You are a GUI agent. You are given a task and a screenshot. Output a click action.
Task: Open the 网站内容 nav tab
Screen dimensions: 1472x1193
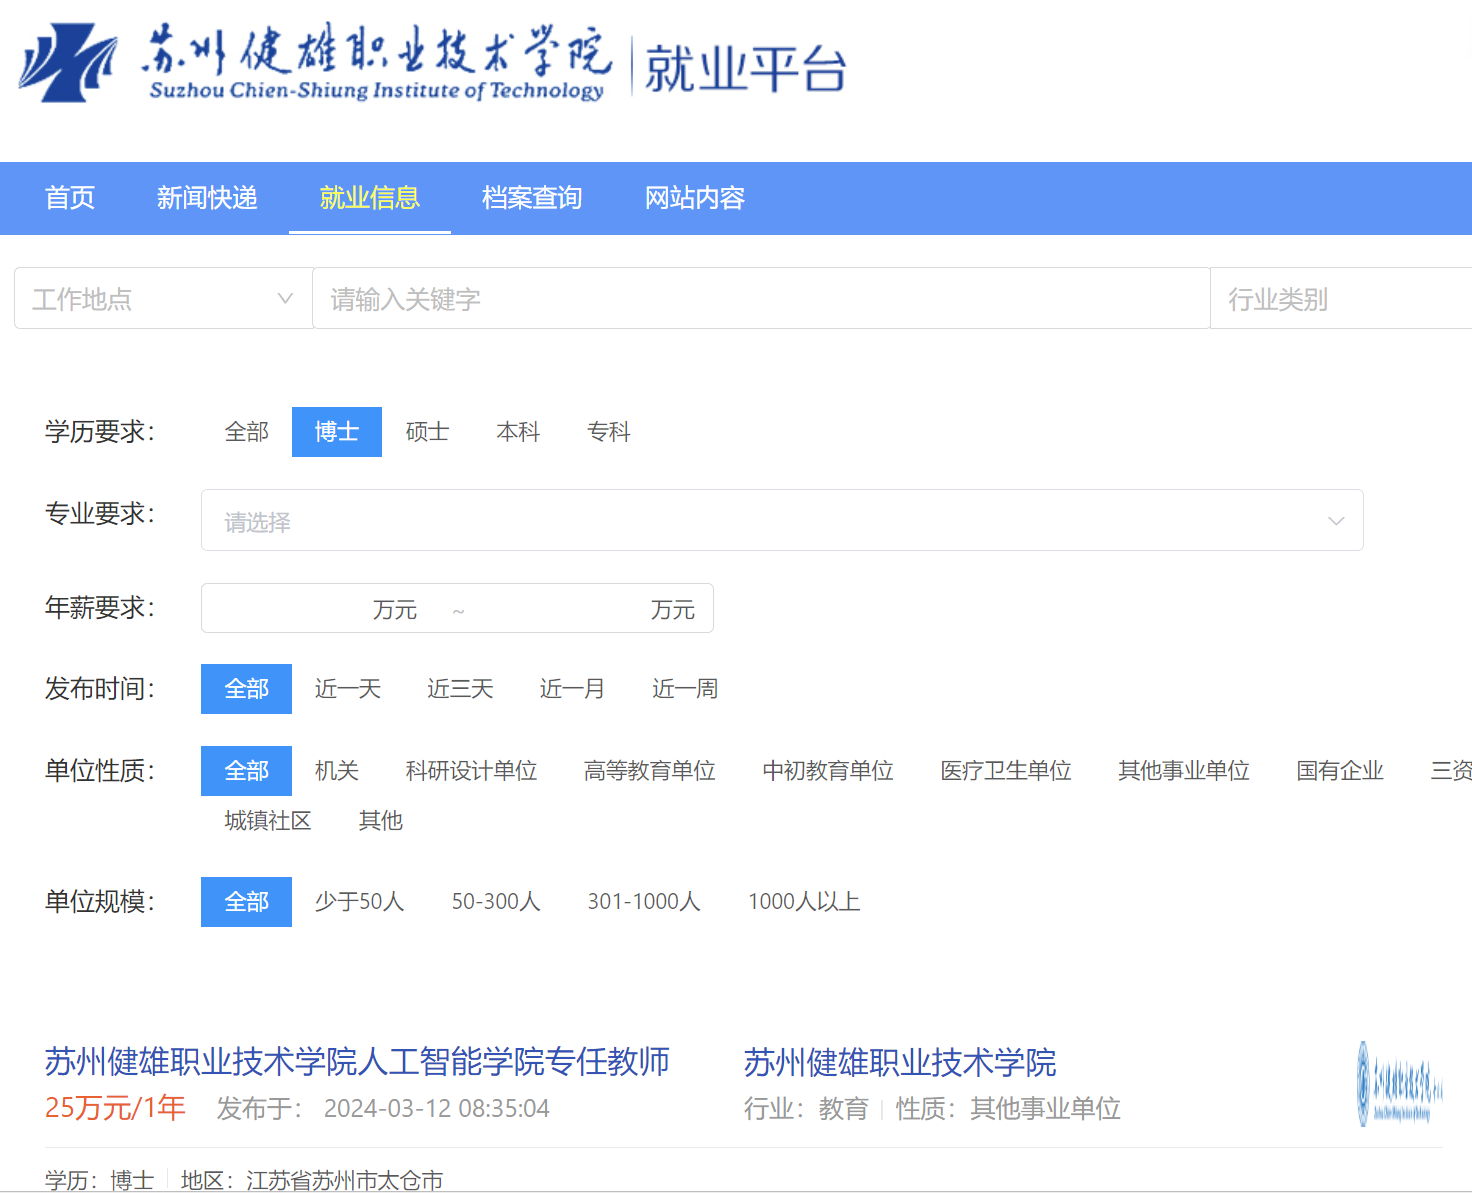click(695, 198)
